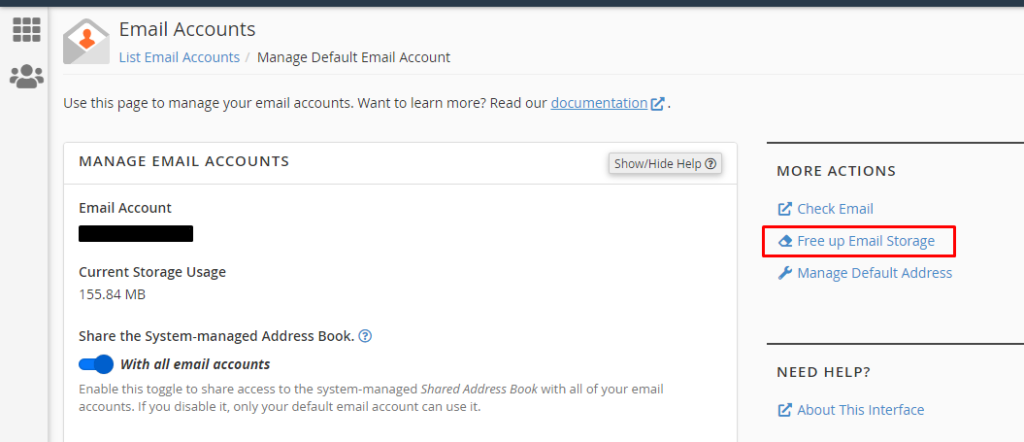Toggle sharing the Address Book with all accounts

click(x=96, y=364)
